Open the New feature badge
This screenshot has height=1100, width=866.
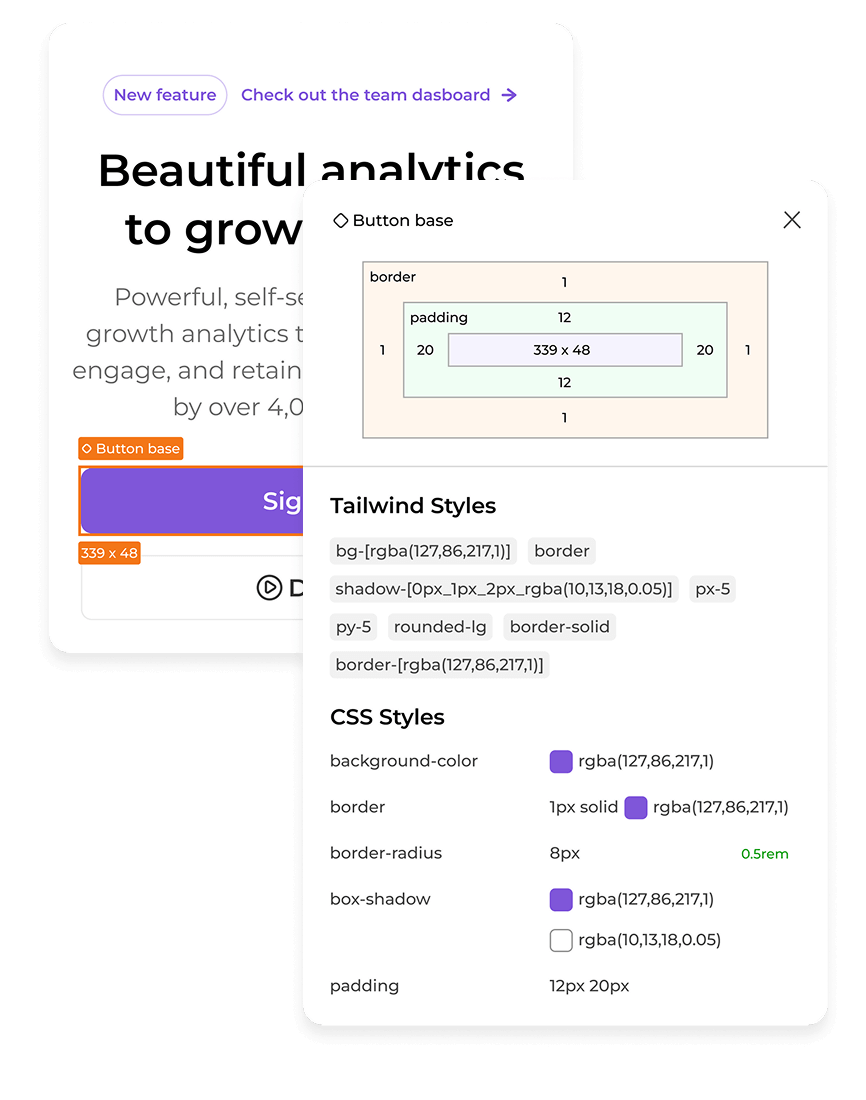point(165,95)
